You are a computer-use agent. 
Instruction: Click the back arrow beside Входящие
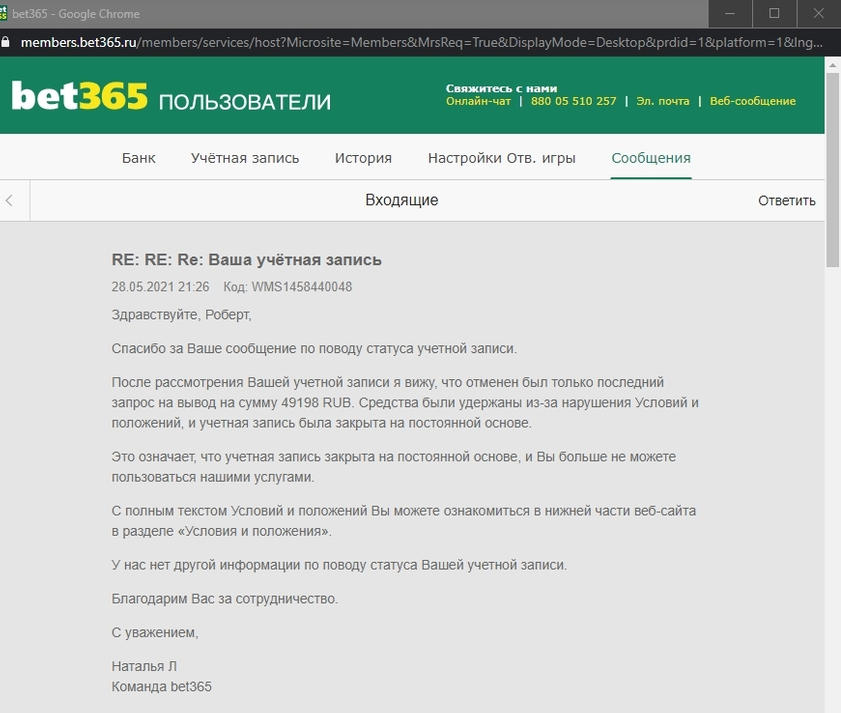coord(9,201)
